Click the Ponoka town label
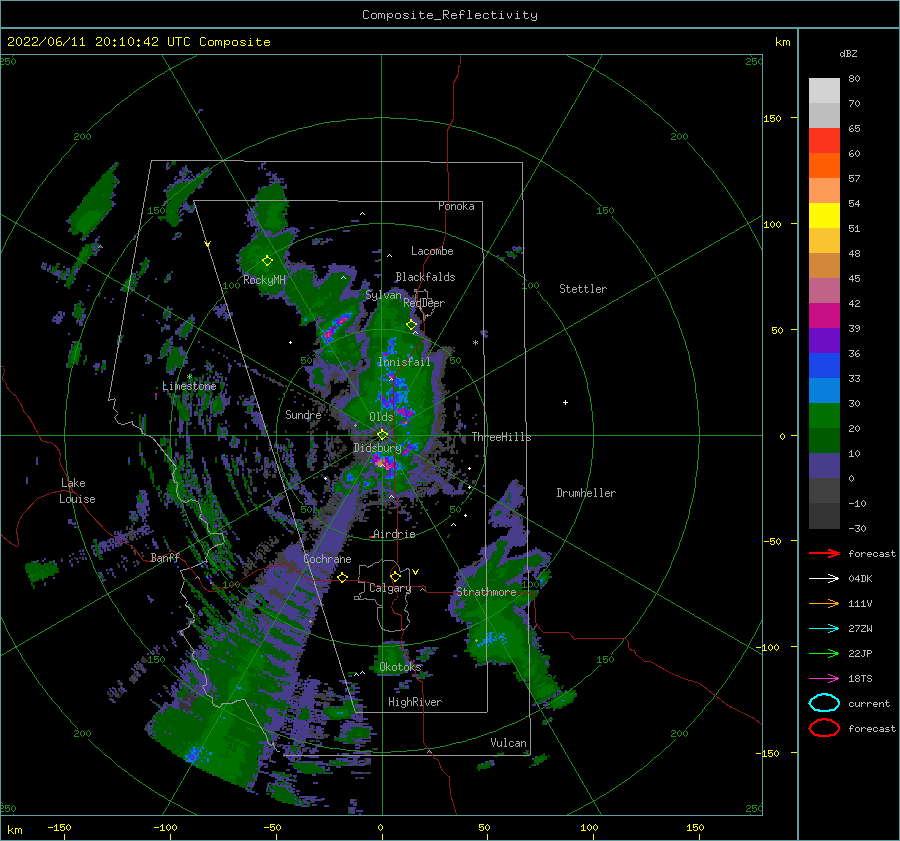Image resolution: width=900 pixels, height=841 pixels. [x=456, y=206]
